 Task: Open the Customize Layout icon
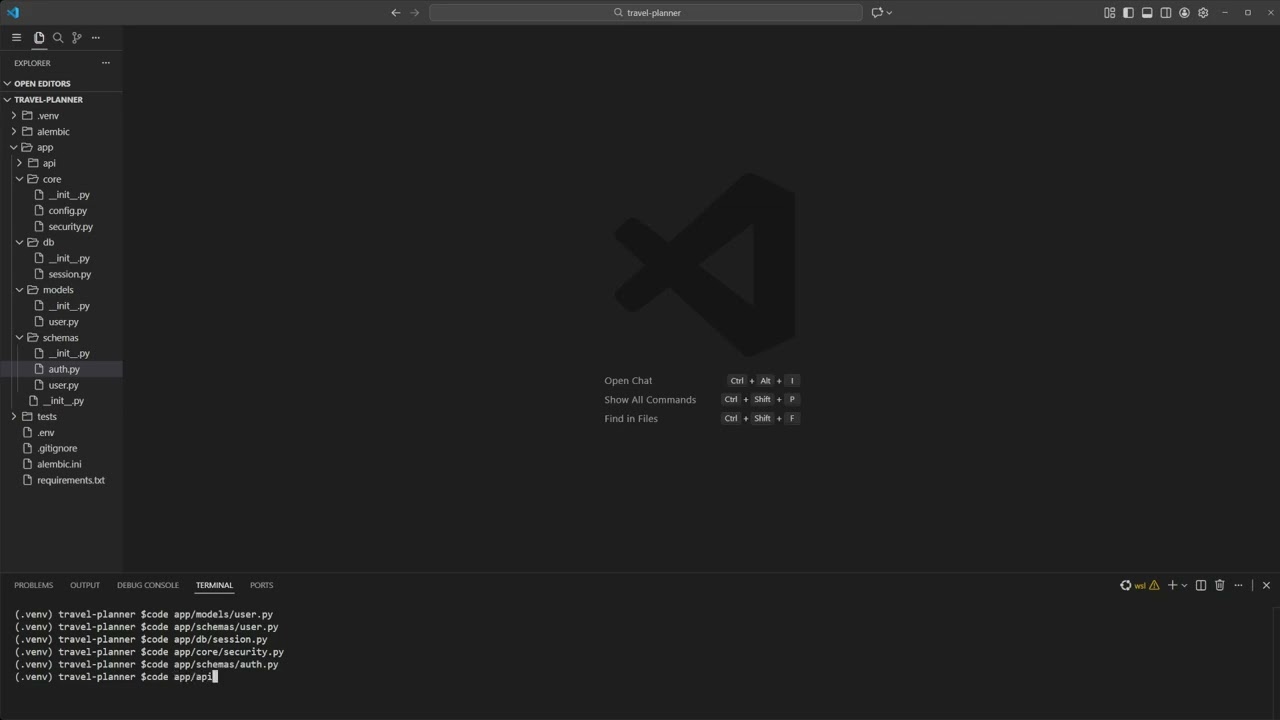pos(1109,13)
